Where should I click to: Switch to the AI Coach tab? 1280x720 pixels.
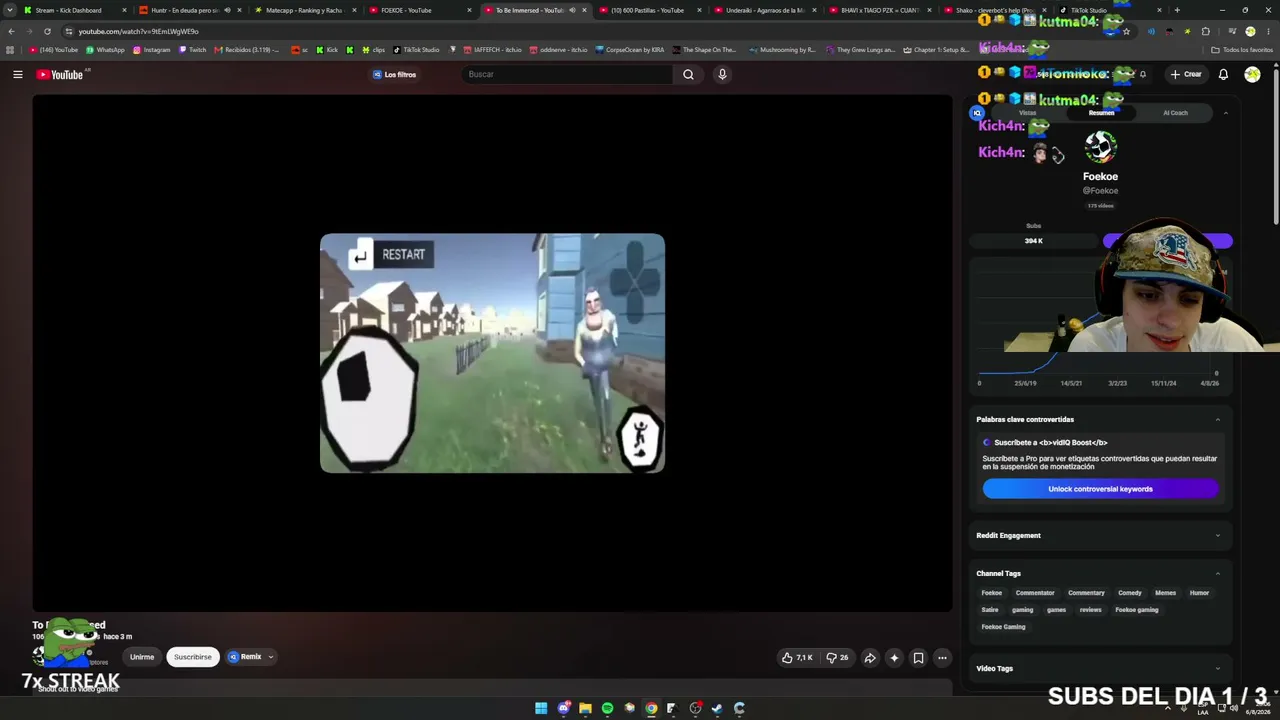coord(1175,113)
